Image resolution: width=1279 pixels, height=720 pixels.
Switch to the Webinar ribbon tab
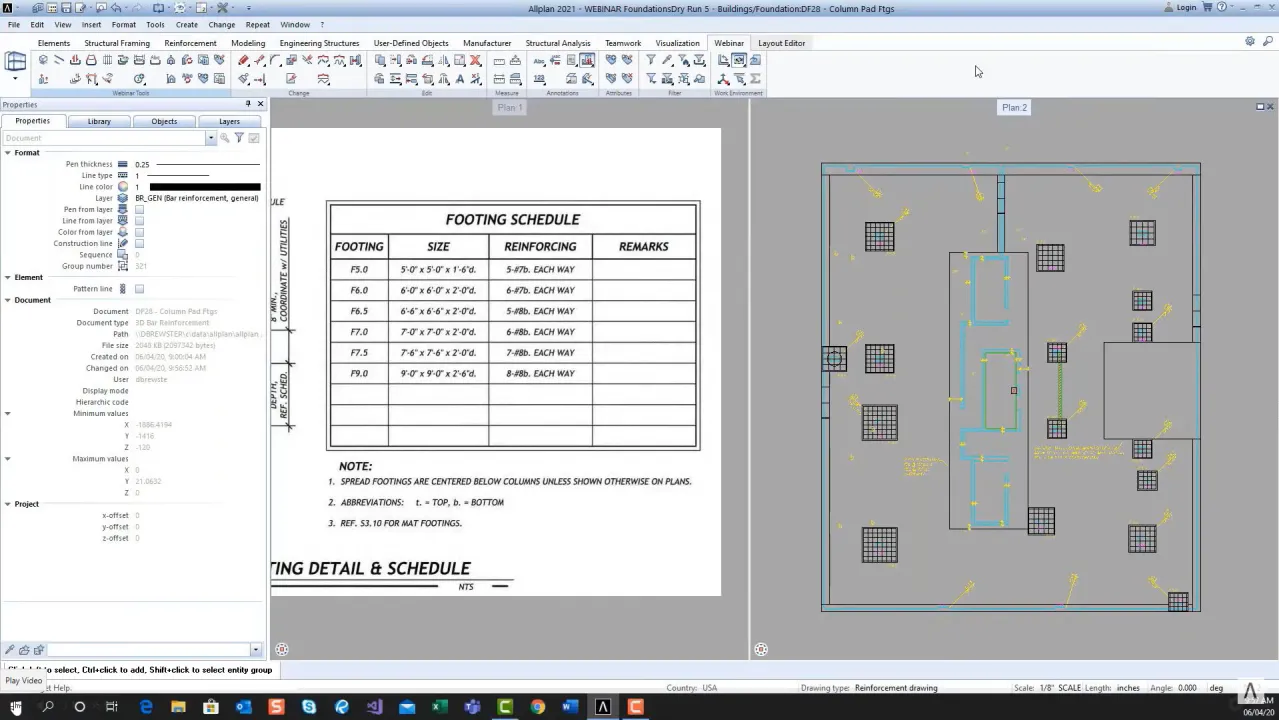coord(729,42)
